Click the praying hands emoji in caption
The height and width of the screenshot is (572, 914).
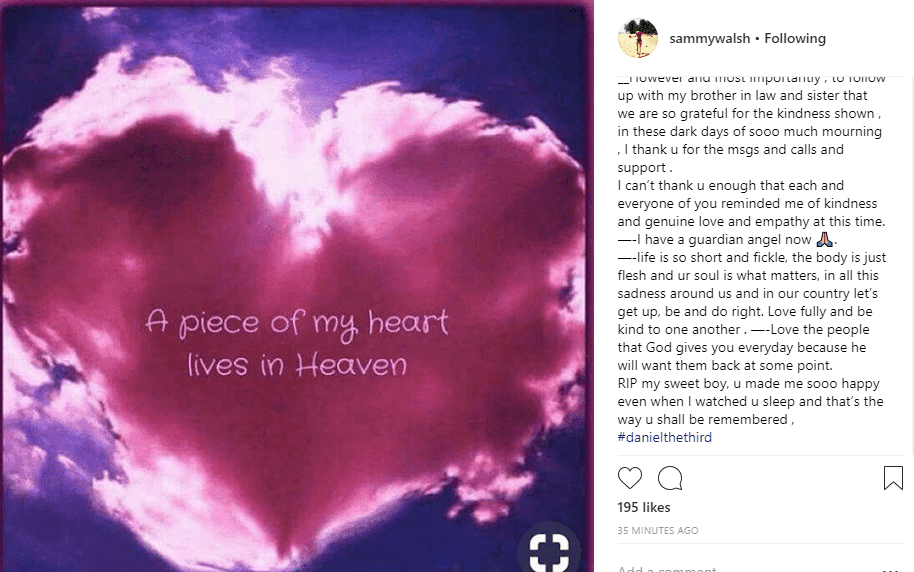(x=824, y=239)
